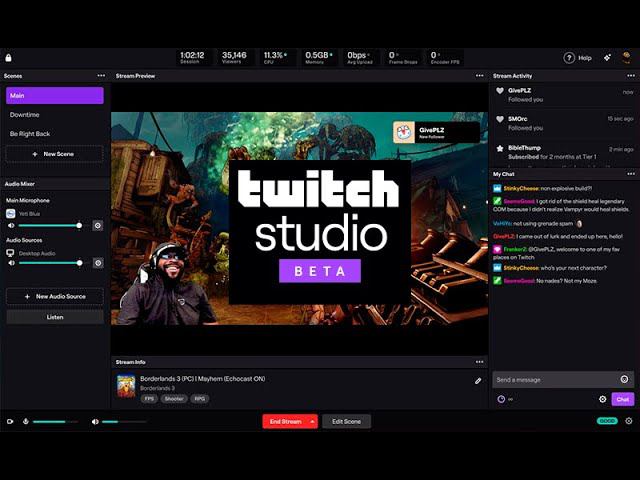Click the 0.5GB Memory stat
Screen dimensions: 640x480
click(x=319, y=58)
